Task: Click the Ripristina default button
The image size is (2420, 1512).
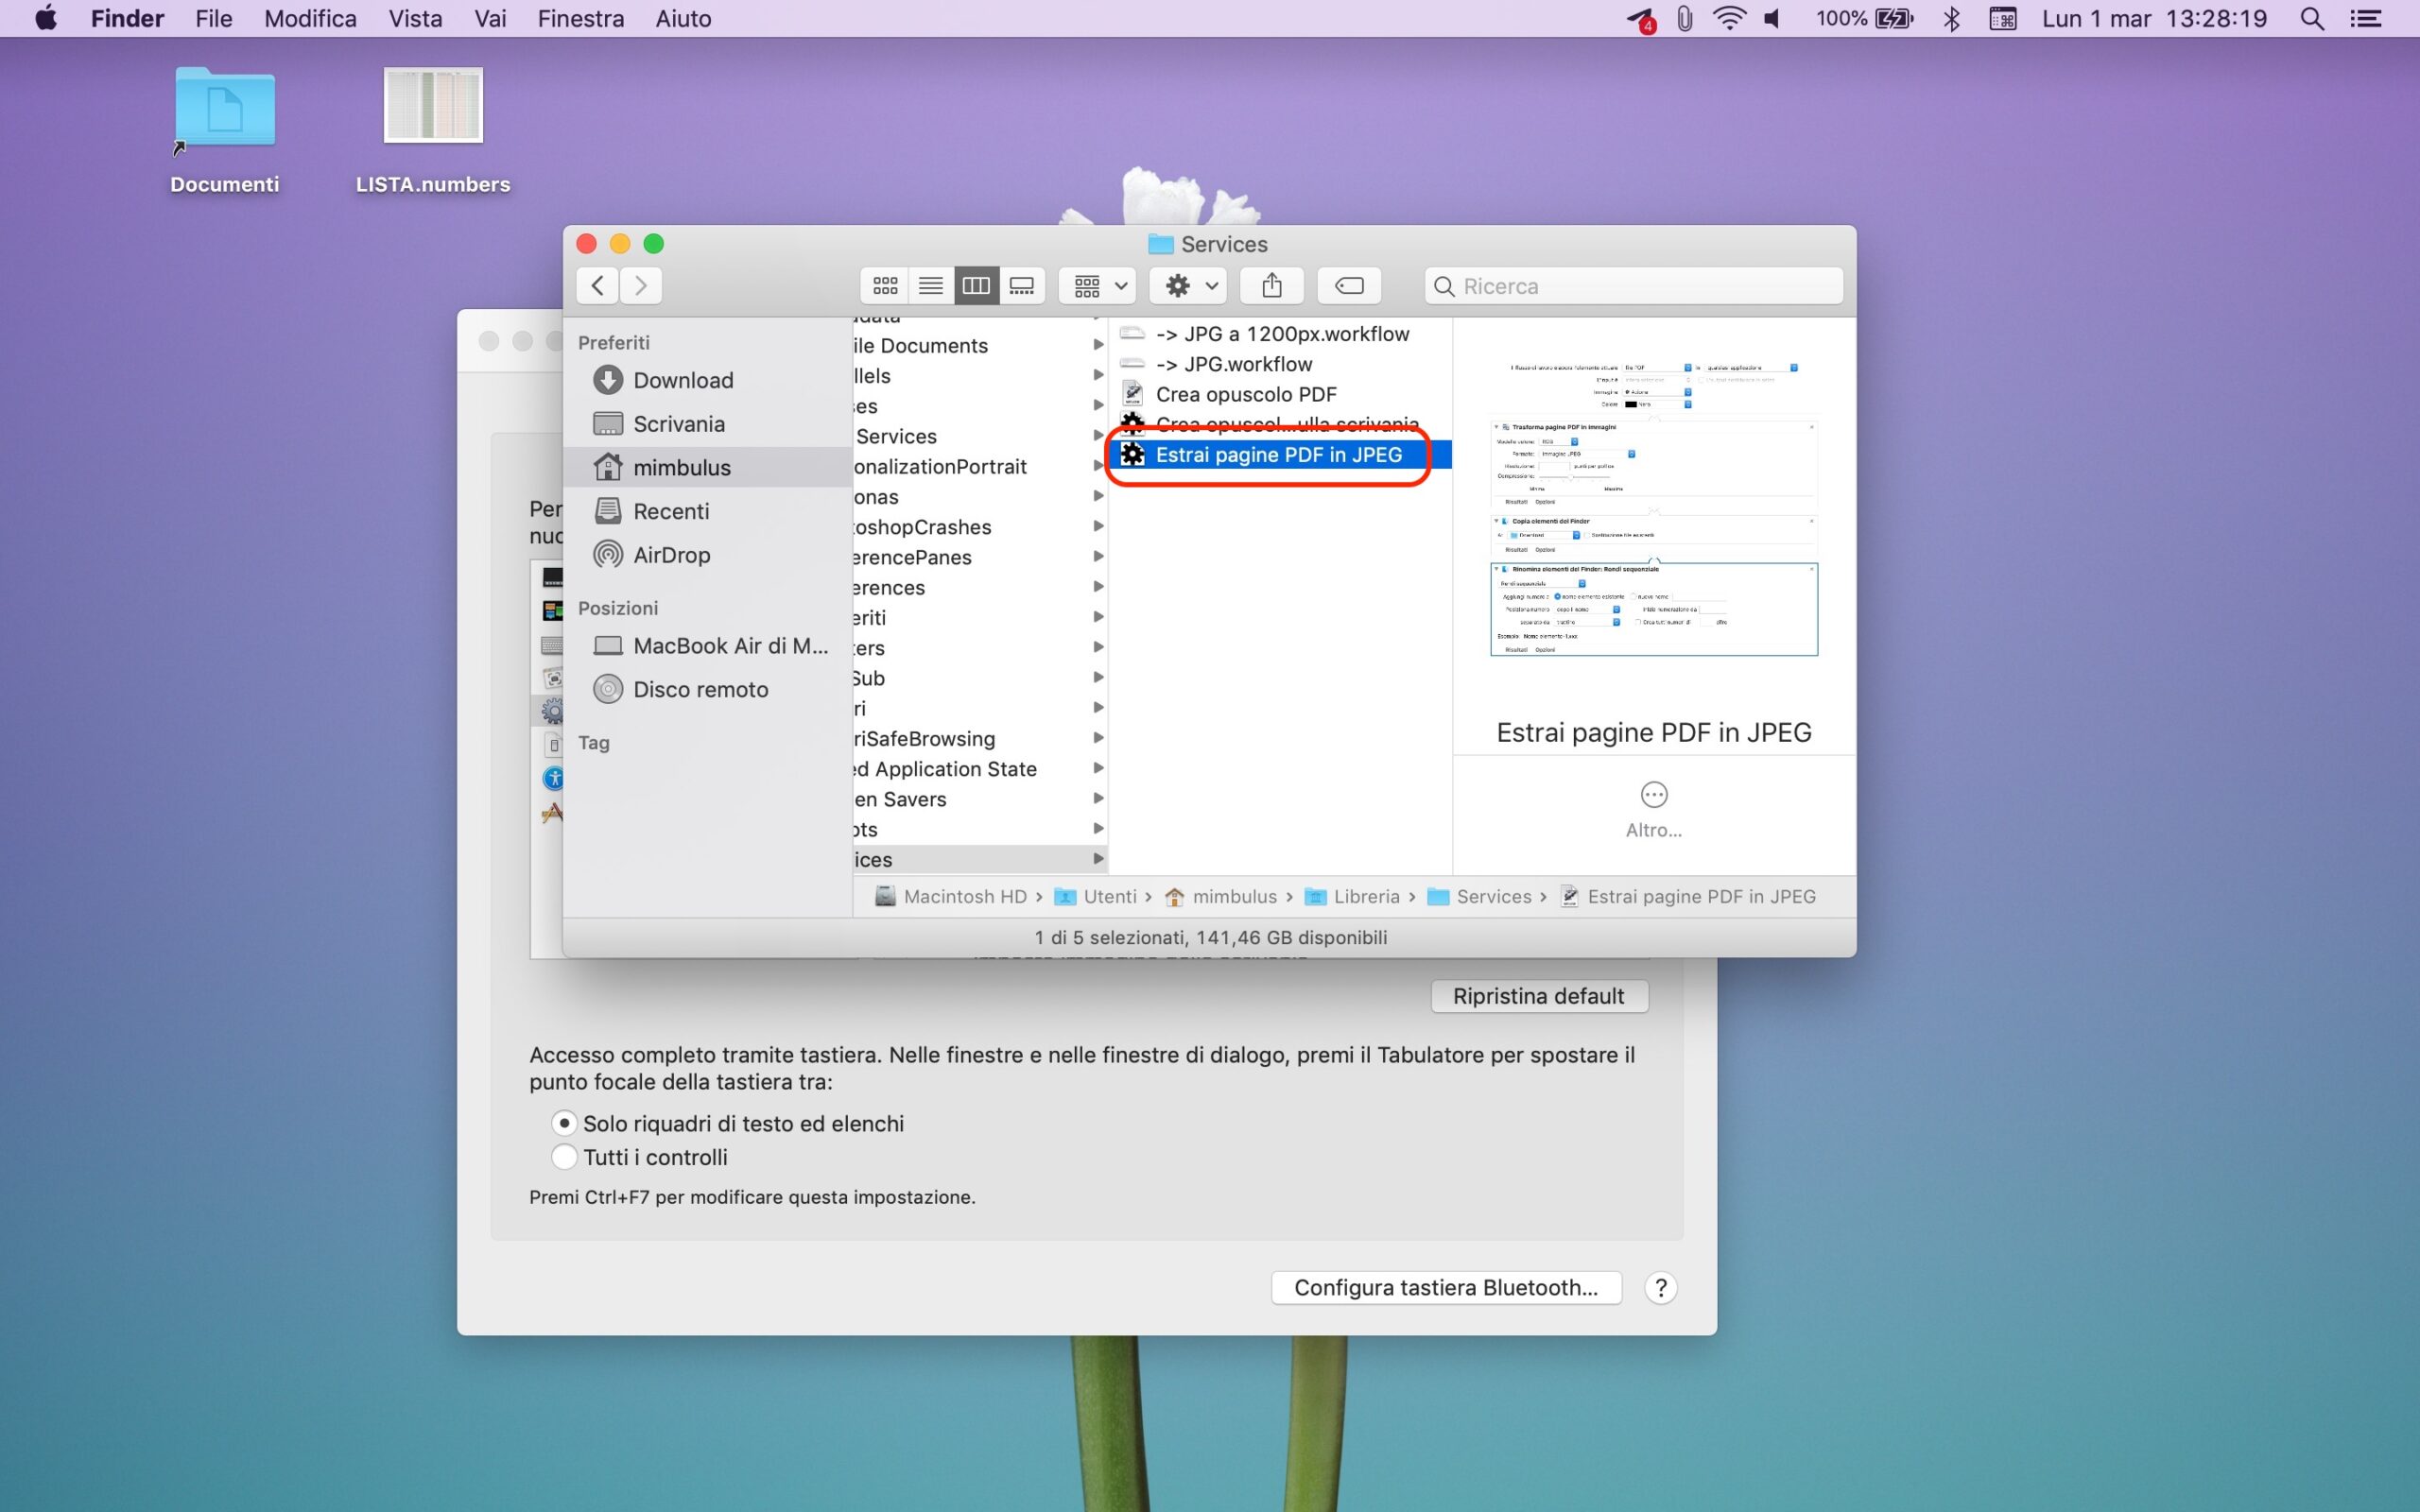Action: coord(1538,996)
